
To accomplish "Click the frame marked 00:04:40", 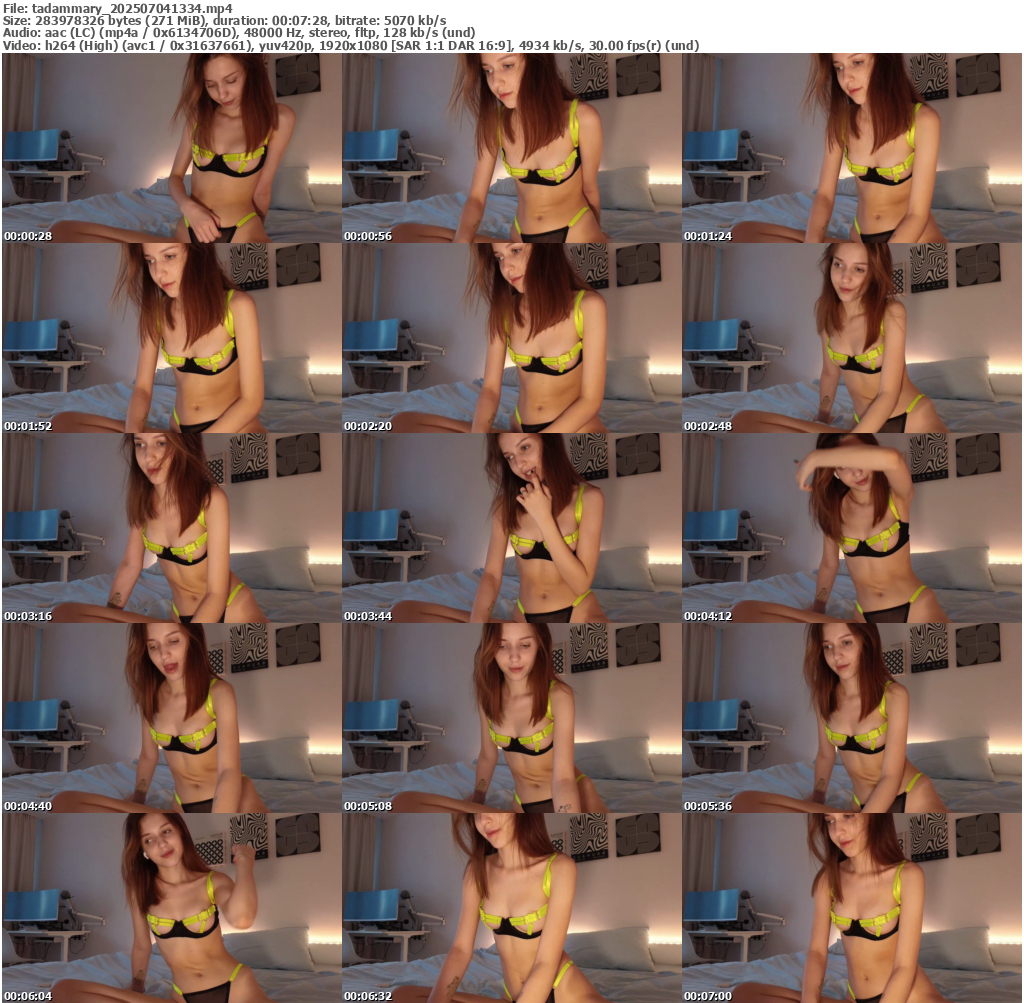I will pyautogui.click(x=171, y=718).
